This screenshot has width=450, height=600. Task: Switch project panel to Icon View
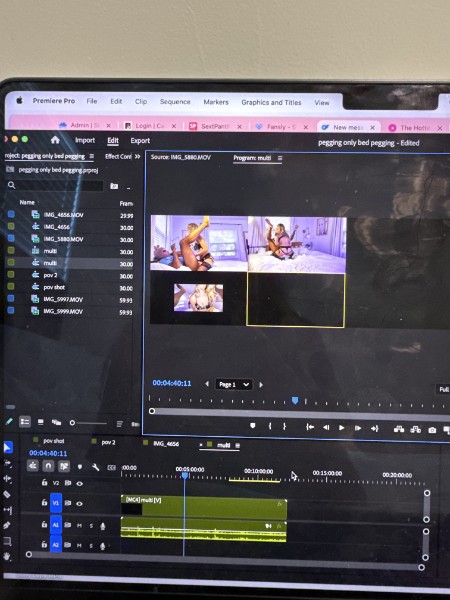click(41, 422)
